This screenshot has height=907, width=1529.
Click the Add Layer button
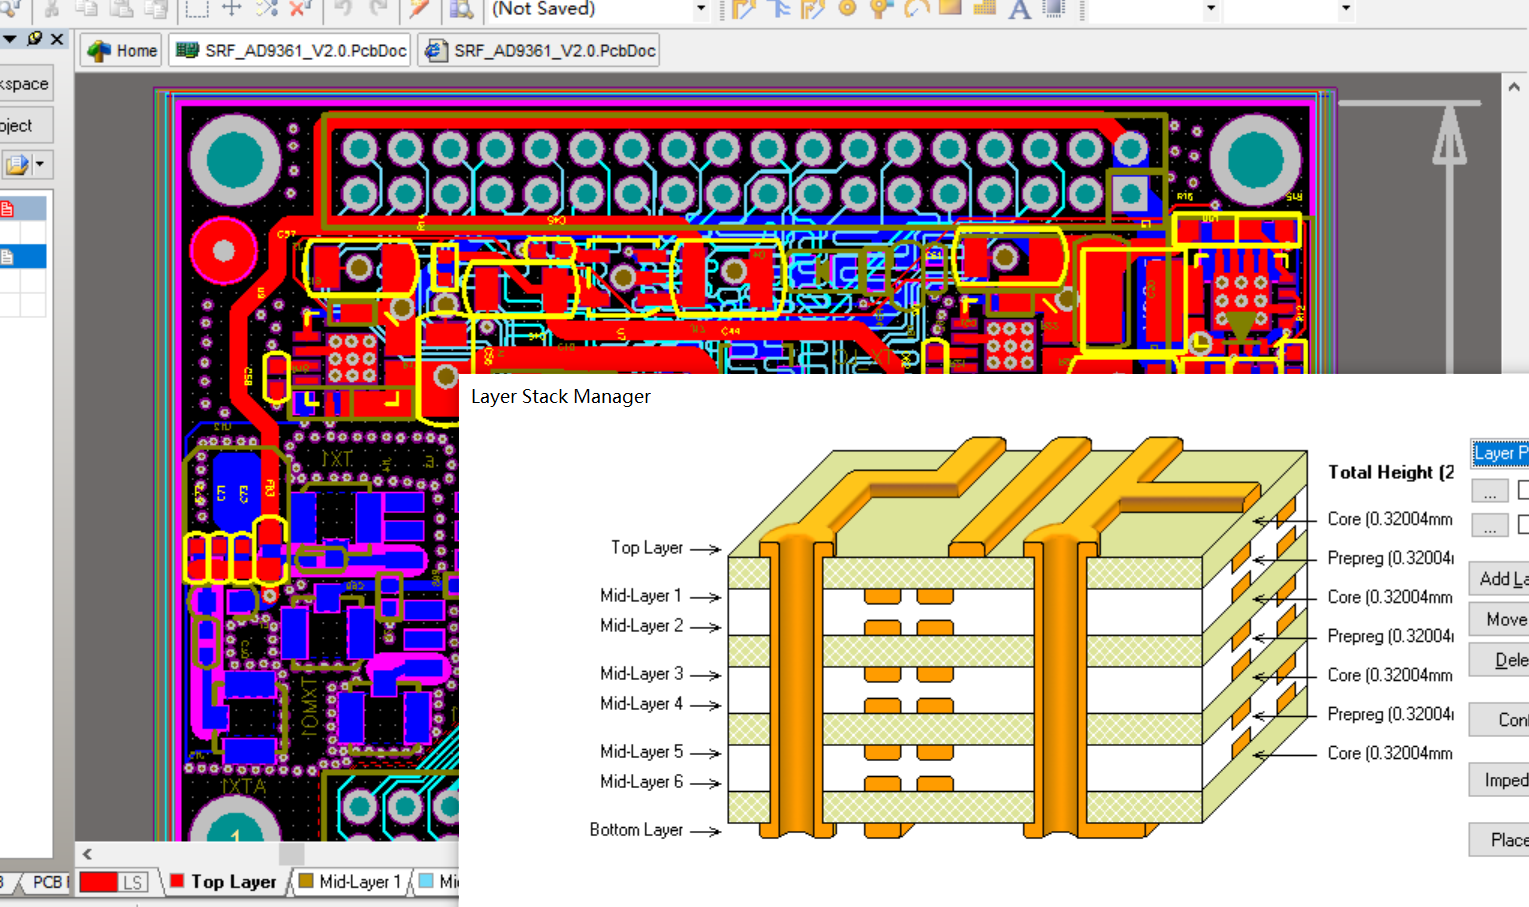click(1499, 578)
